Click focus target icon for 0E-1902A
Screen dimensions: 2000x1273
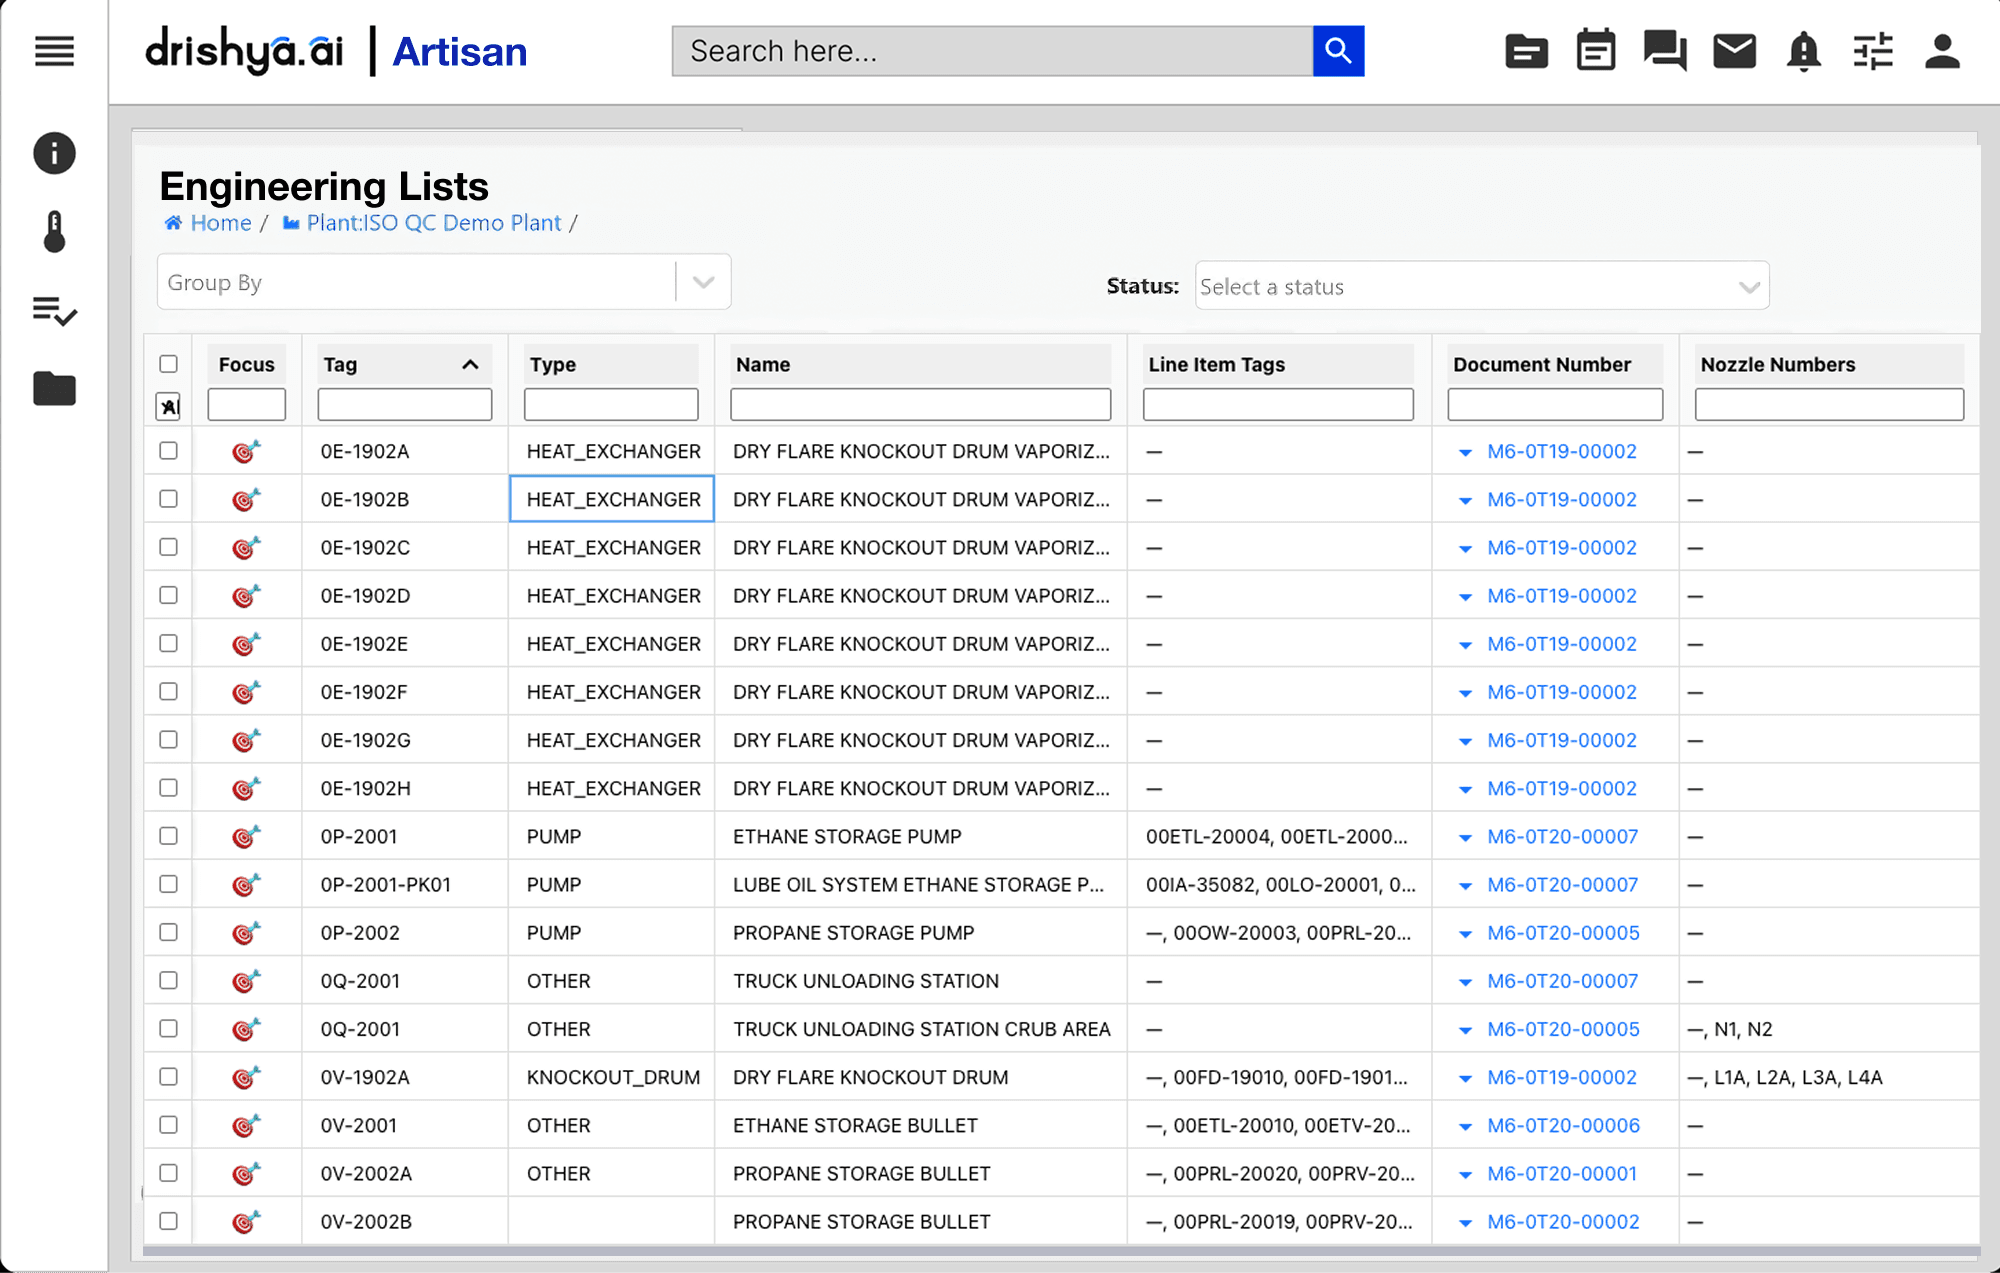coord(246,451)
